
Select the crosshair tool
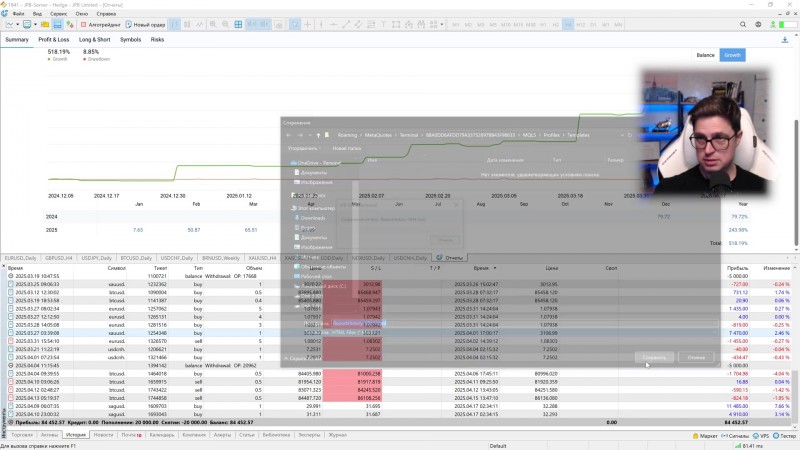click(x=308, y=24)
